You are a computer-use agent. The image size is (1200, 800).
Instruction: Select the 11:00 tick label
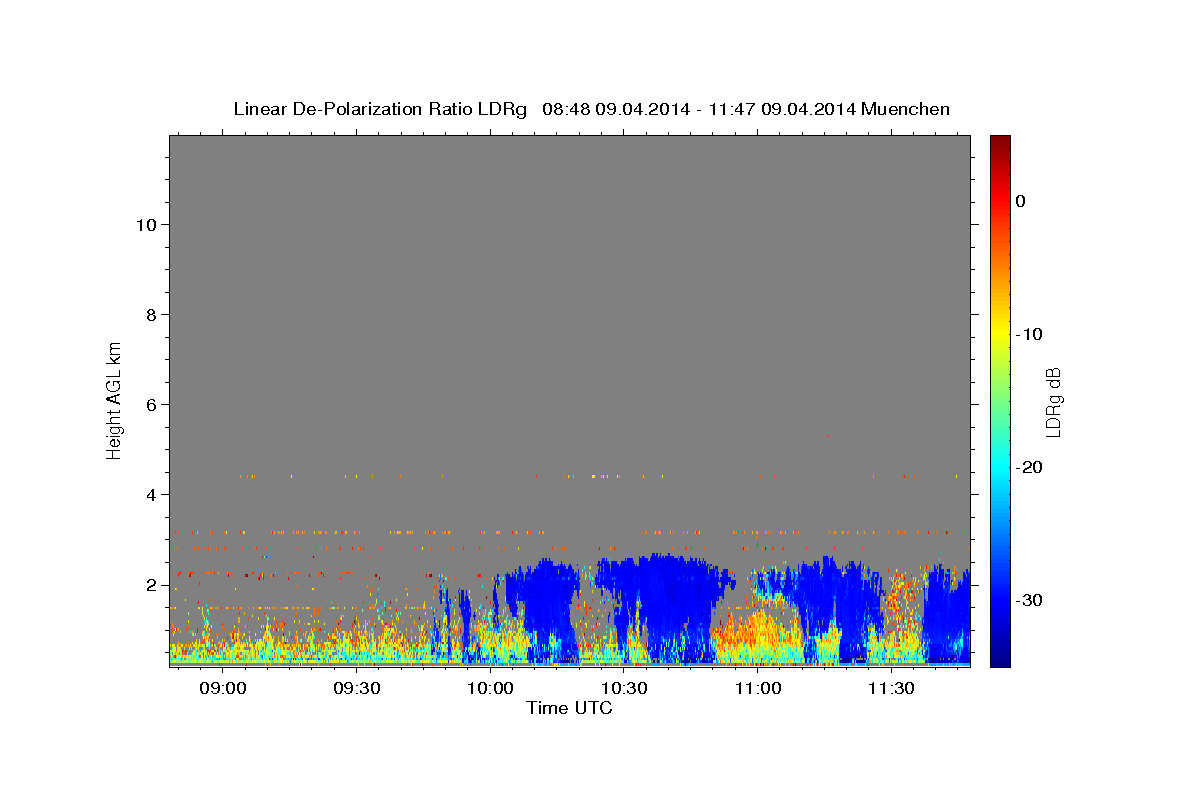pyautogui.click(x=758, y=688)
